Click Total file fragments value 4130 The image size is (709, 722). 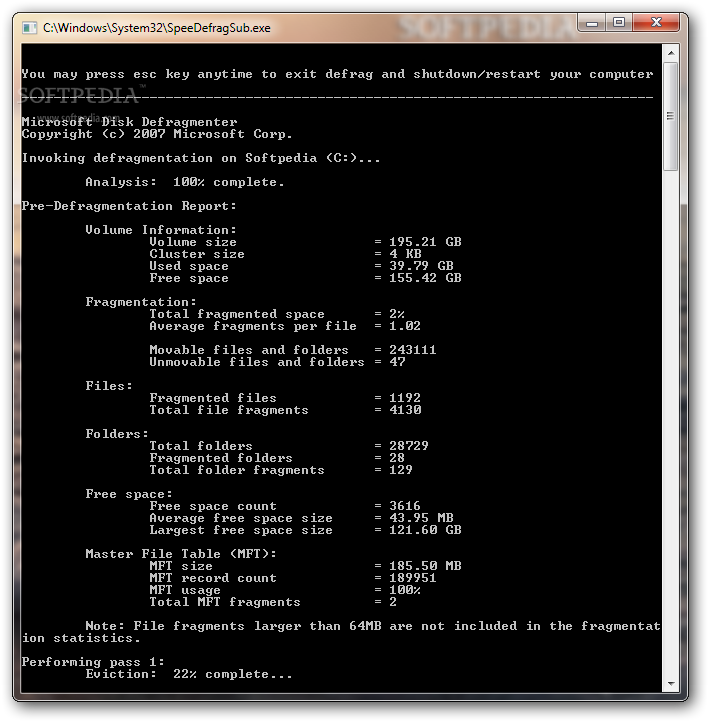[x=405, y=410]
